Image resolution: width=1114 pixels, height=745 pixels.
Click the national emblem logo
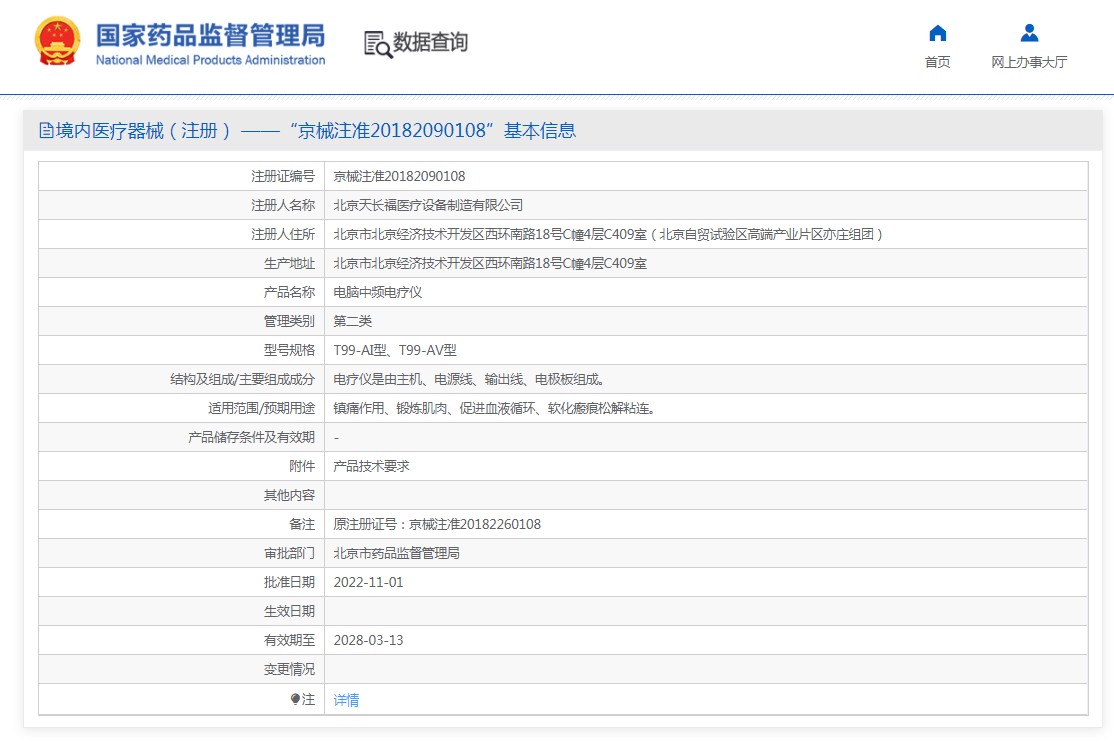pos(58,41)
